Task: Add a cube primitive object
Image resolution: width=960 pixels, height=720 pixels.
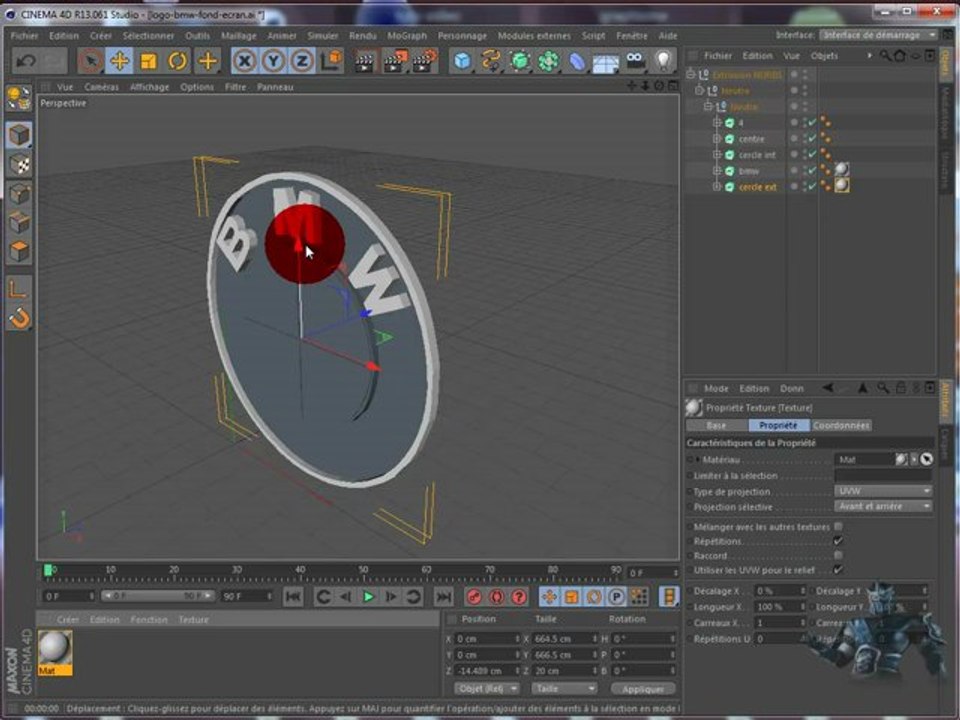Action: [x=463, y=61]
